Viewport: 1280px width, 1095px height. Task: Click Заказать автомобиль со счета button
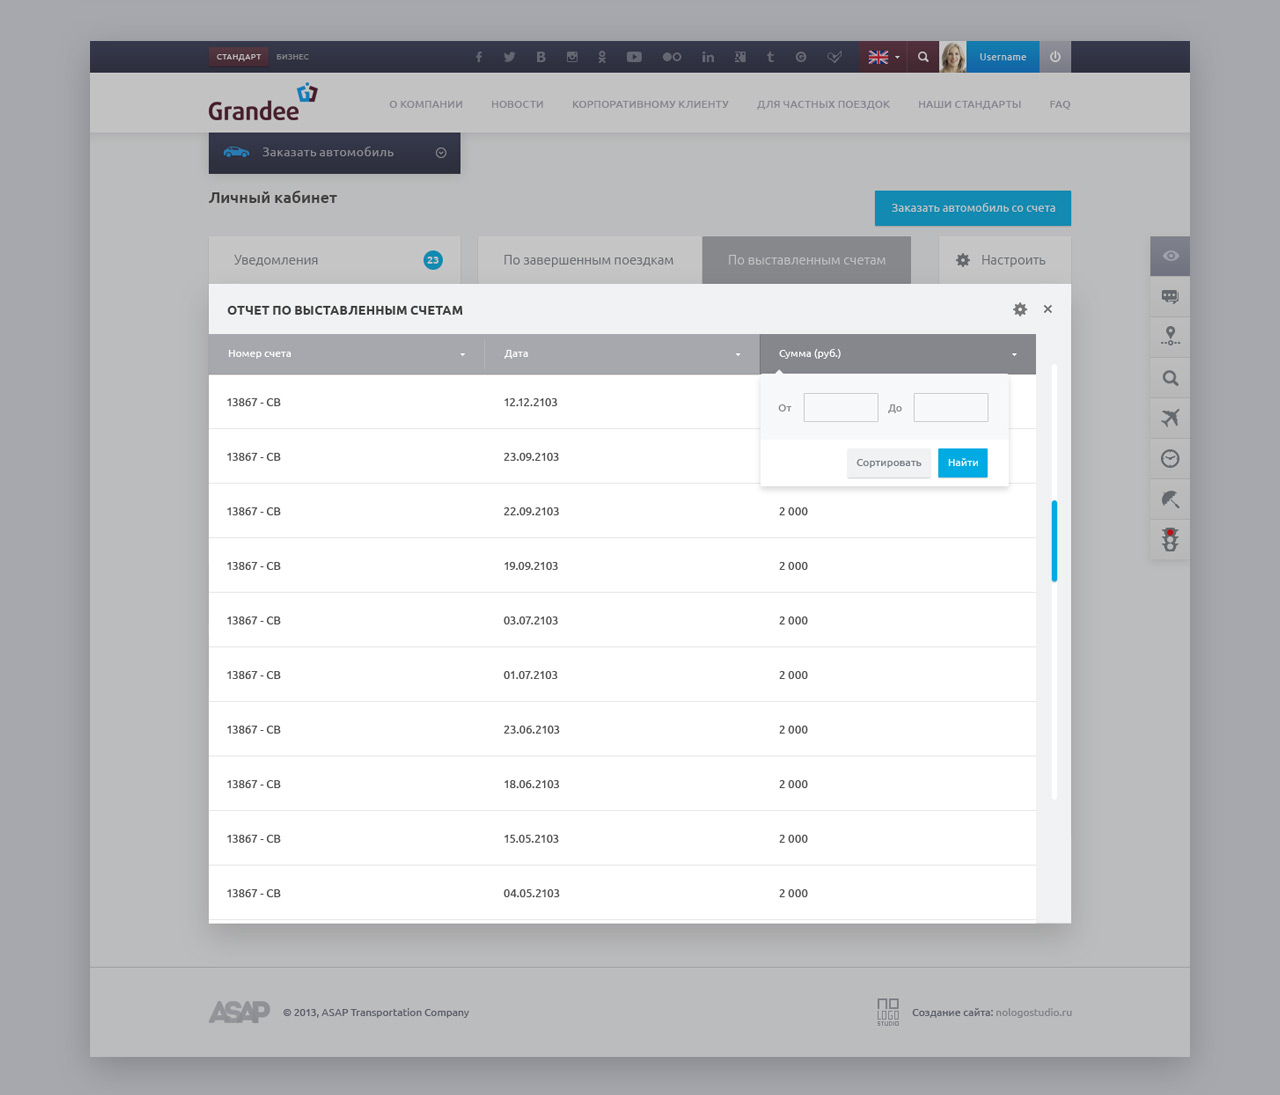[x=972, y=208]
